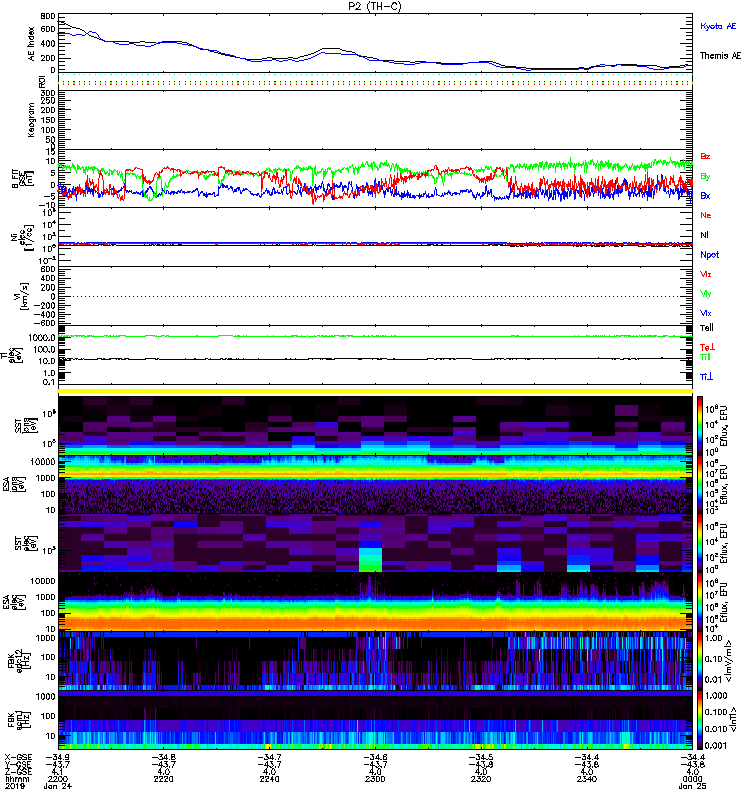750x800 pixels.
Task: Click the blue Vix velocity legend label
Action: click(706, 313)
